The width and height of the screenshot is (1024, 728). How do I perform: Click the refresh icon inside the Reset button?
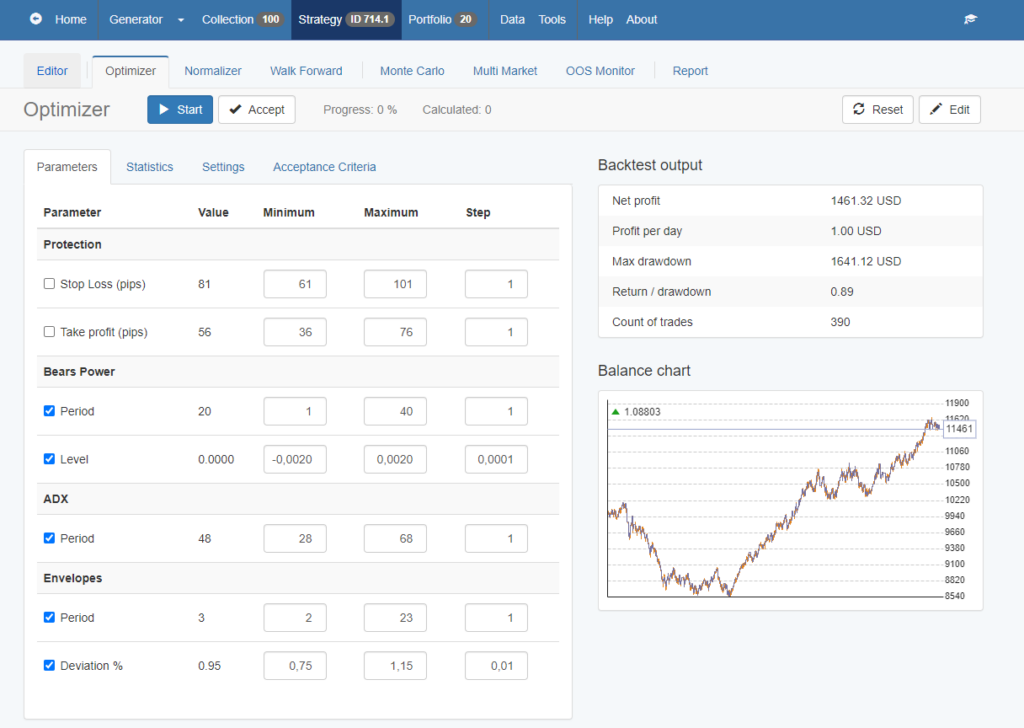point(861,109)
